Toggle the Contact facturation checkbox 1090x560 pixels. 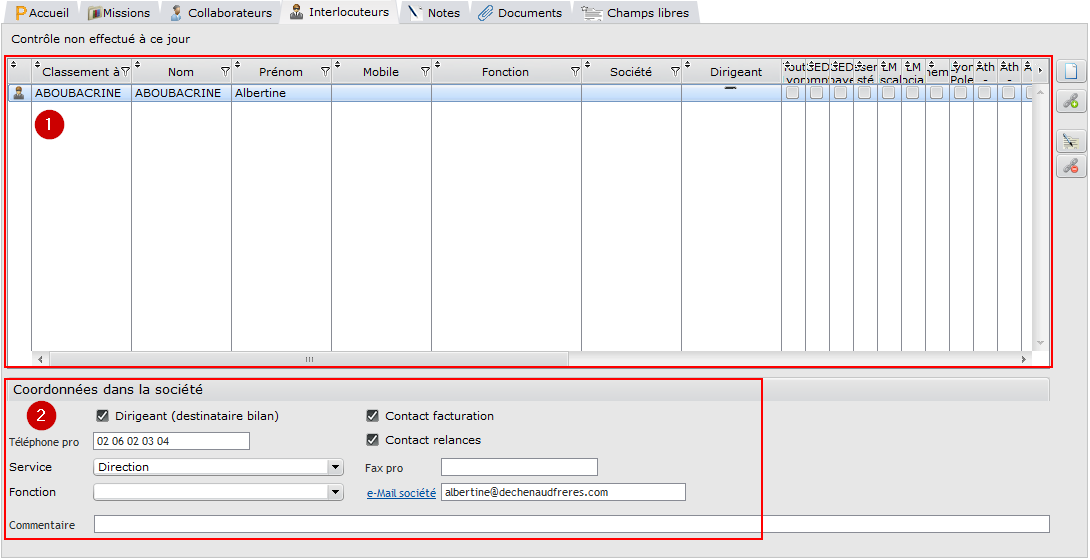[373, 415]
